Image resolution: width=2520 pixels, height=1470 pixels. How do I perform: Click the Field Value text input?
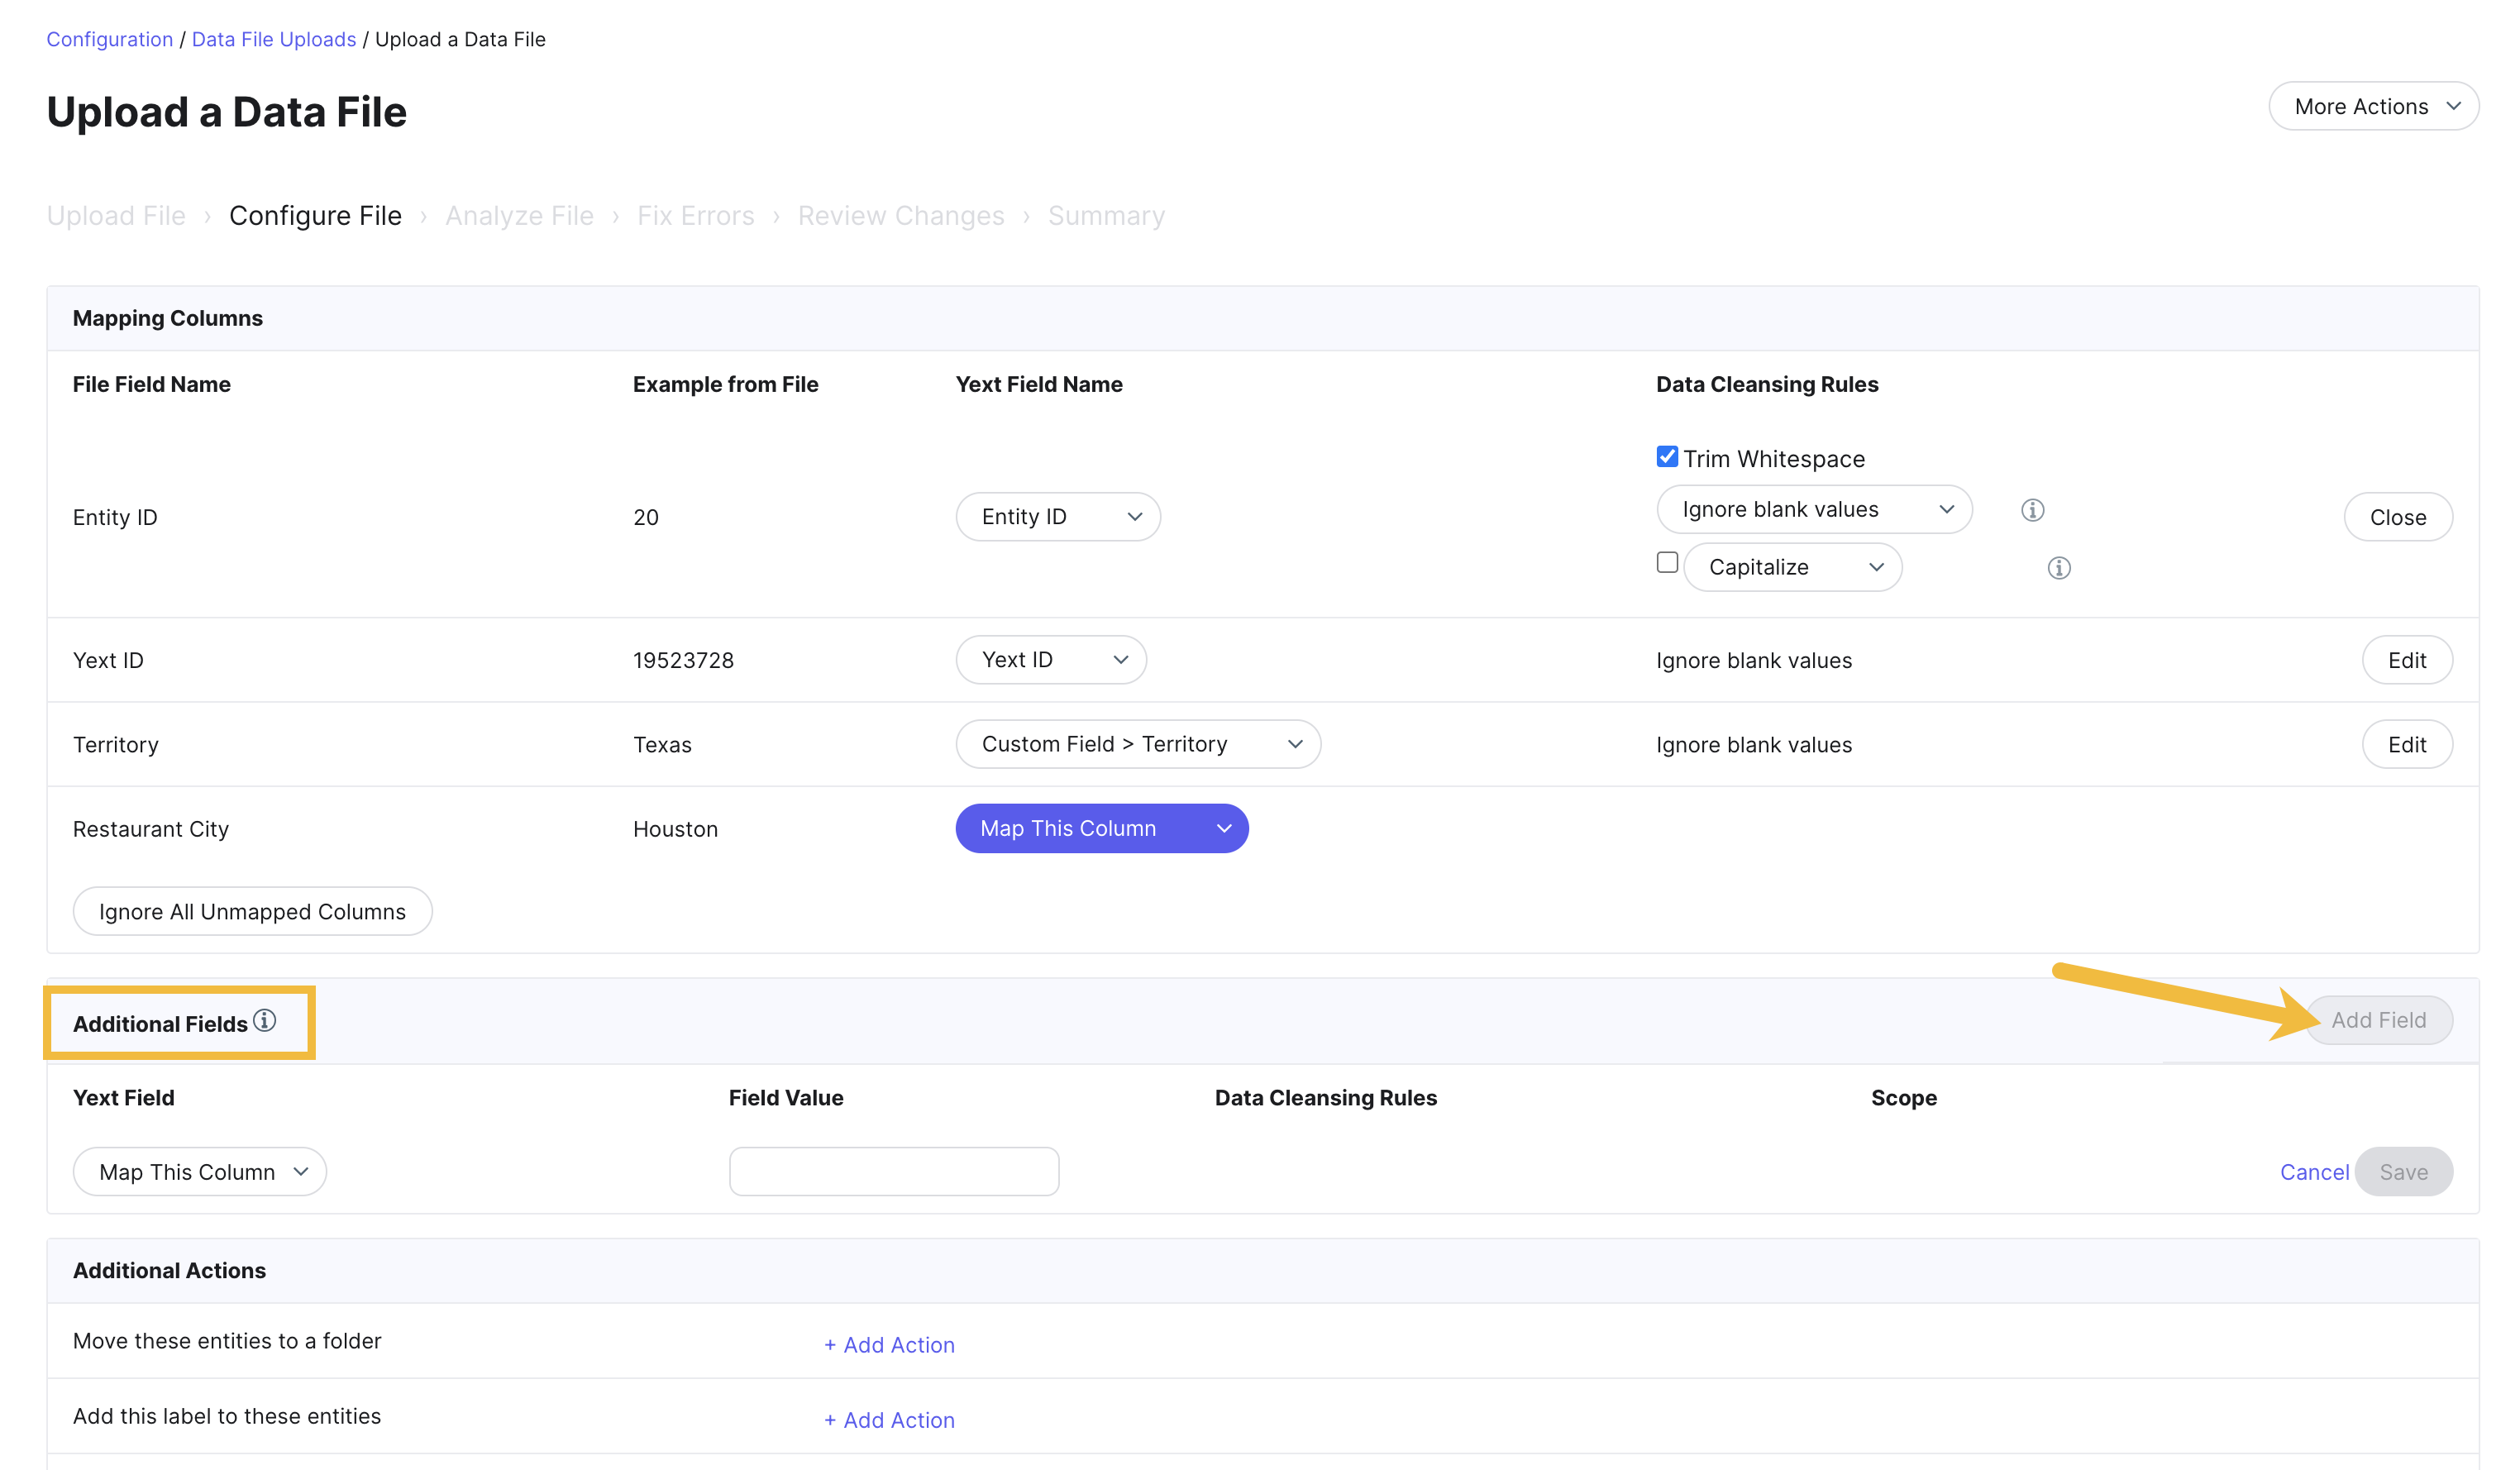[893, 1171]
